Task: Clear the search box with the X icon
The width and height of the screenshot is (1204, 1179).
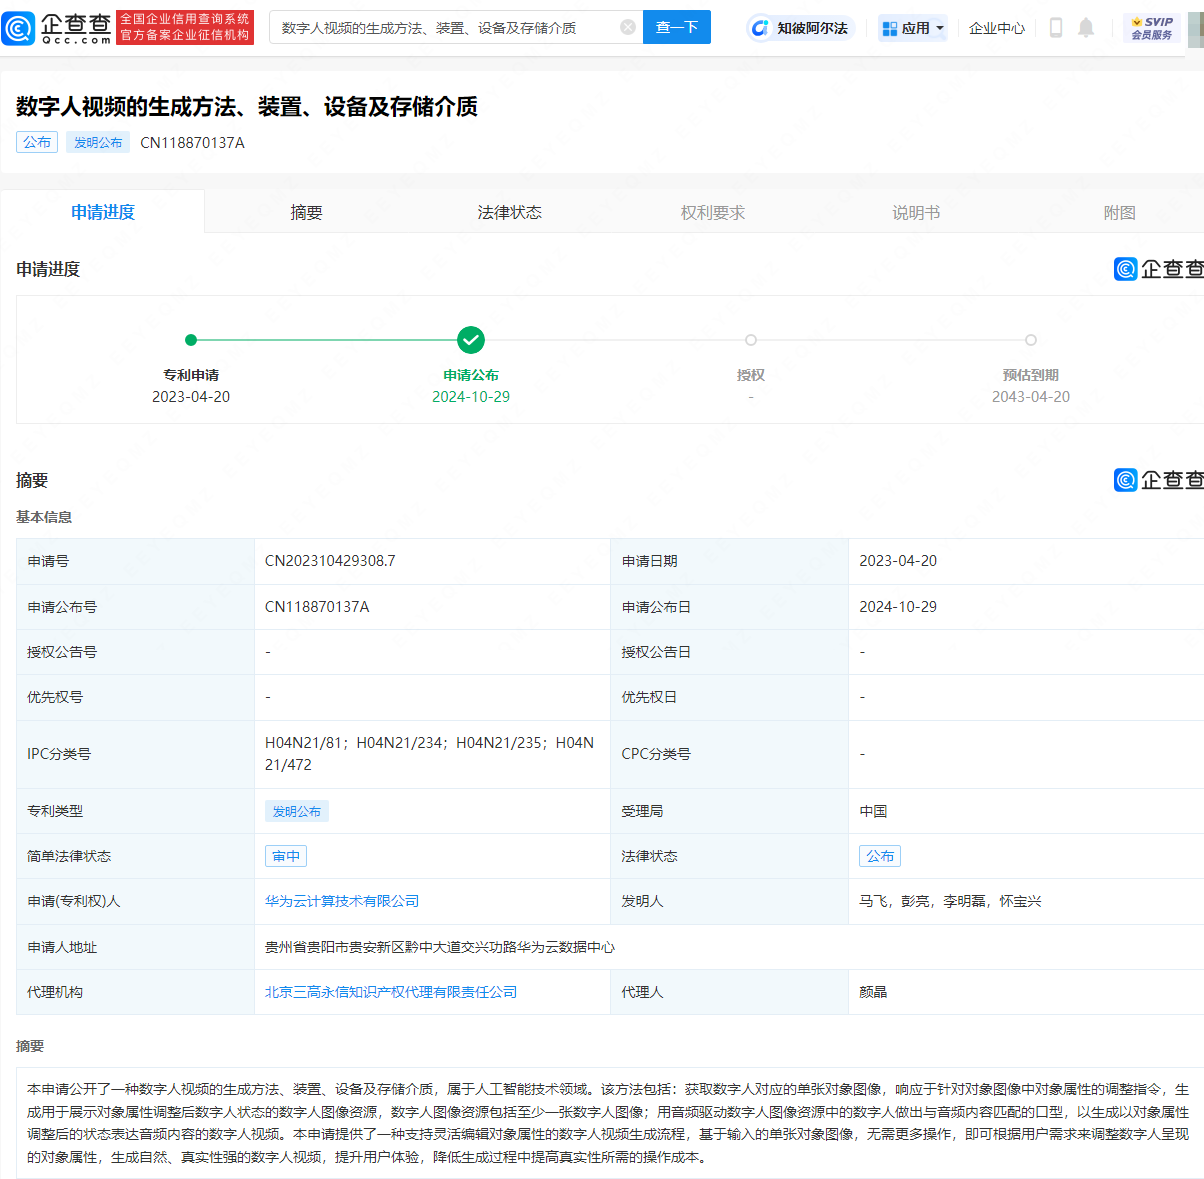Action: 628,27
